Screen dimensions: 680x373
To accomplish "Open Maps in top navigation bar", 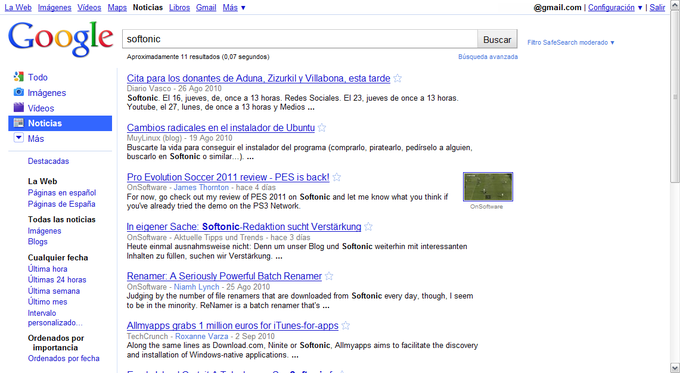I will pos(117,7).
